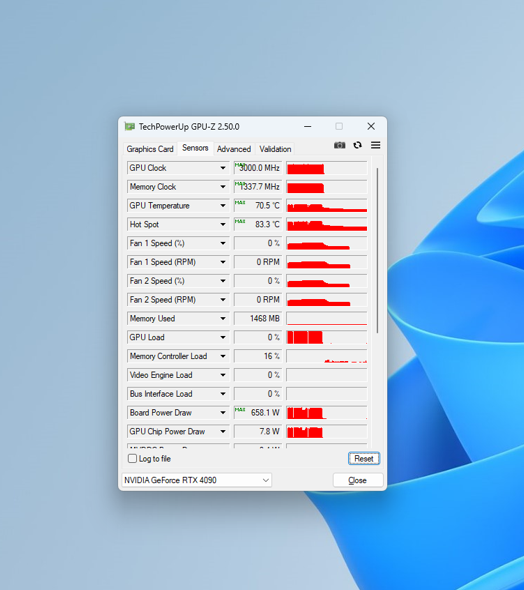
Task: Open the GPU Chip Power Draw dropdown
Action: [x=223, y=431]
